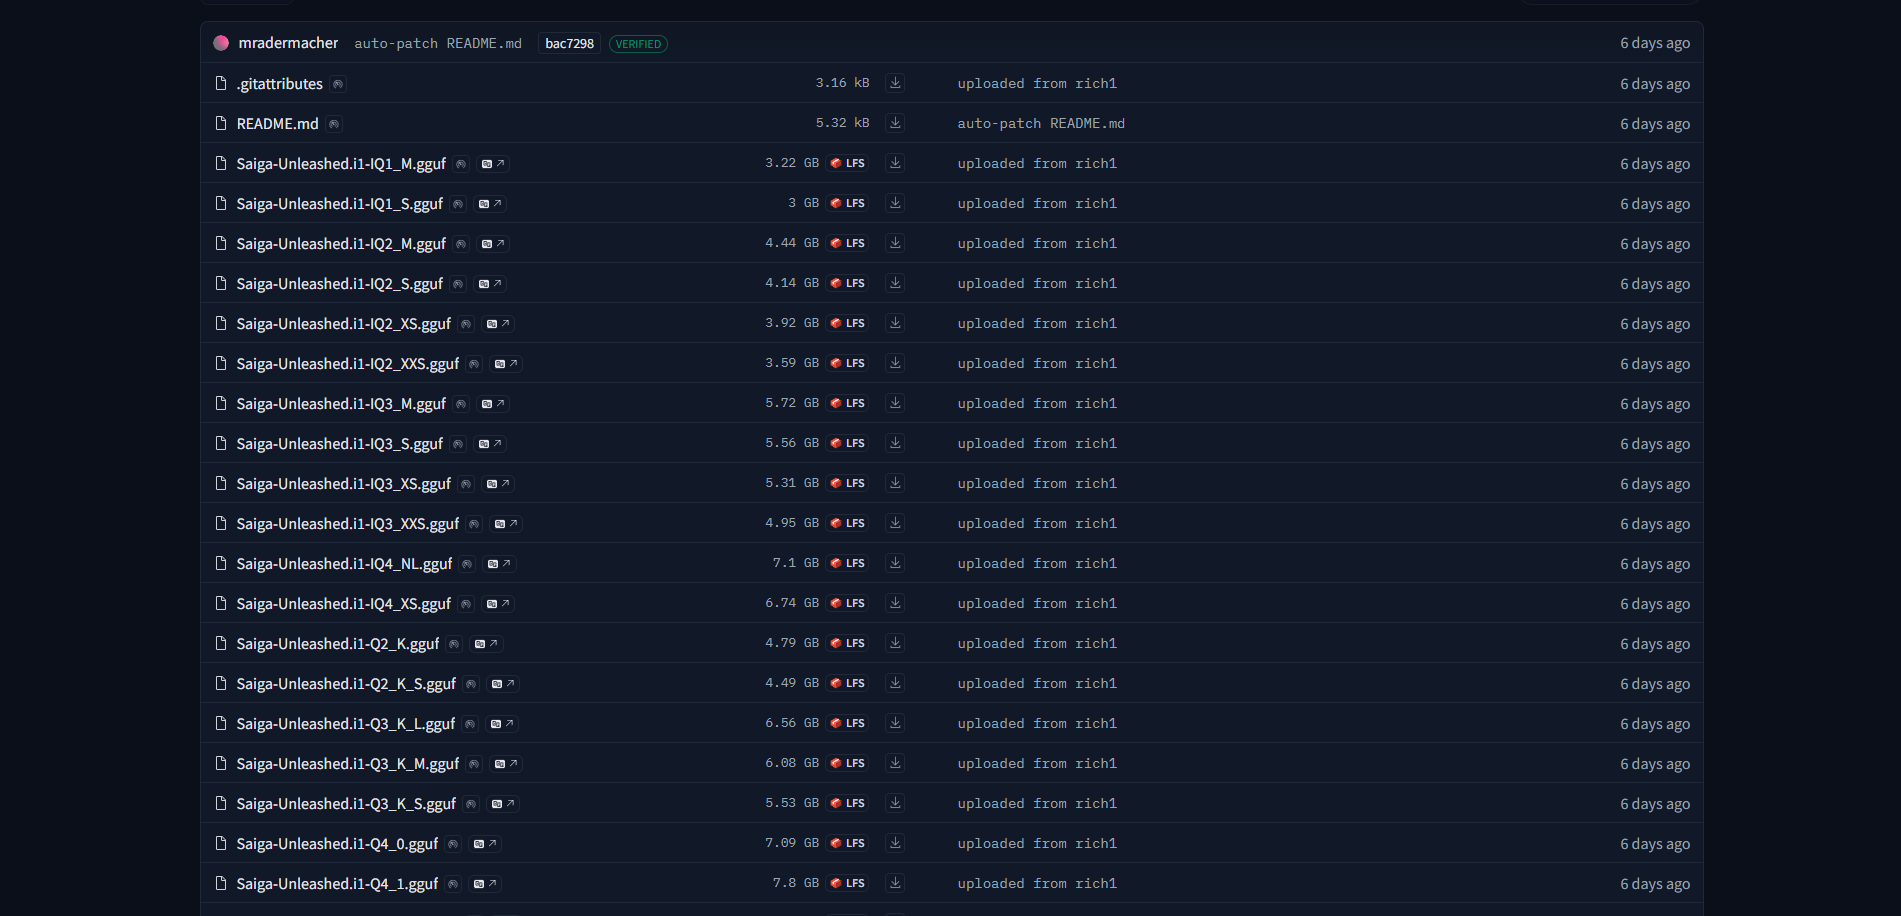Screen dimensions: 1901x916
Task: Open Saiga-Unleashed.i1-Q3_K_S.gguf file page
Action: point(346,804)
